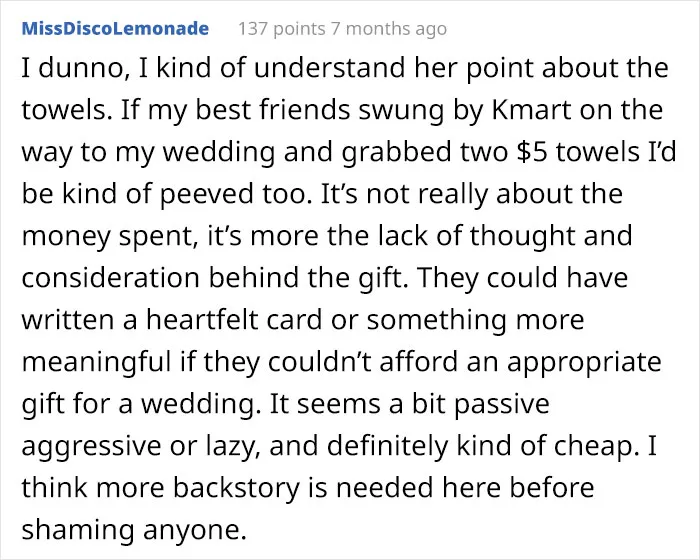Click the 137 points score text
The image size is (700, 560).
pyautogui.click(x=282, y=29)
